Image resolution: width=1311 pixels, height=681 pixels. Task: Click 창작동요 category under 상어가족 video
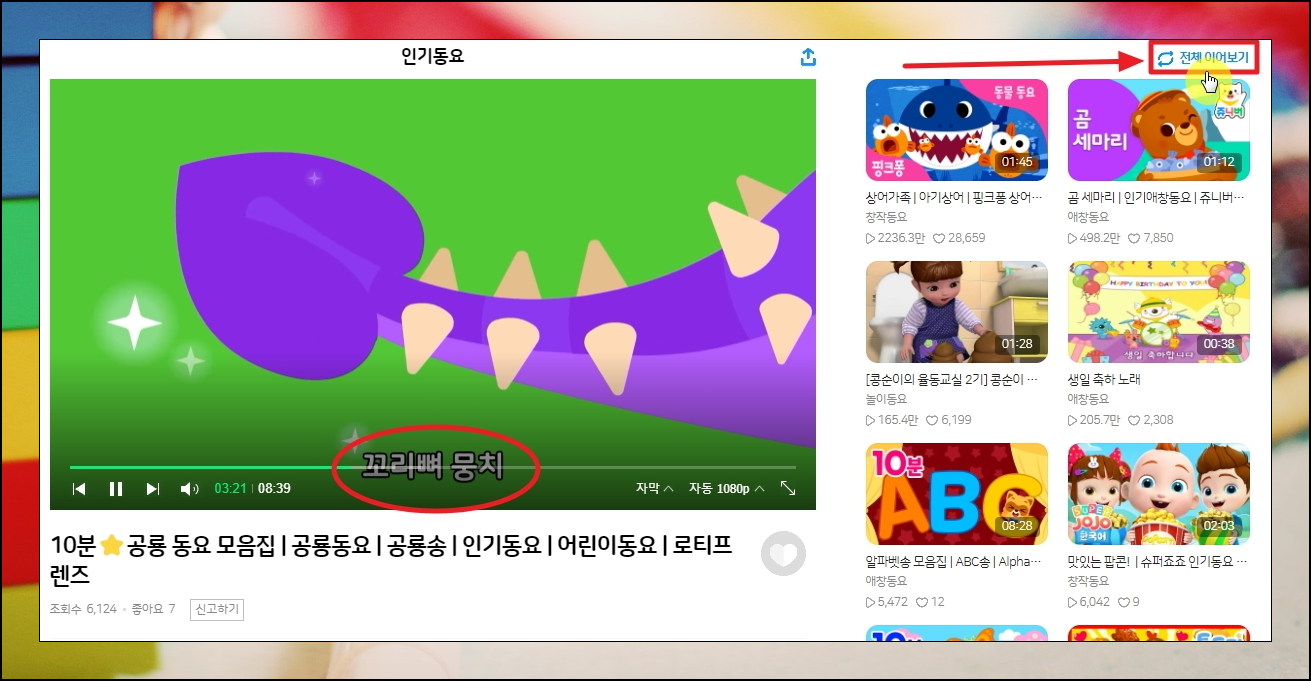[x=886, y=217]
